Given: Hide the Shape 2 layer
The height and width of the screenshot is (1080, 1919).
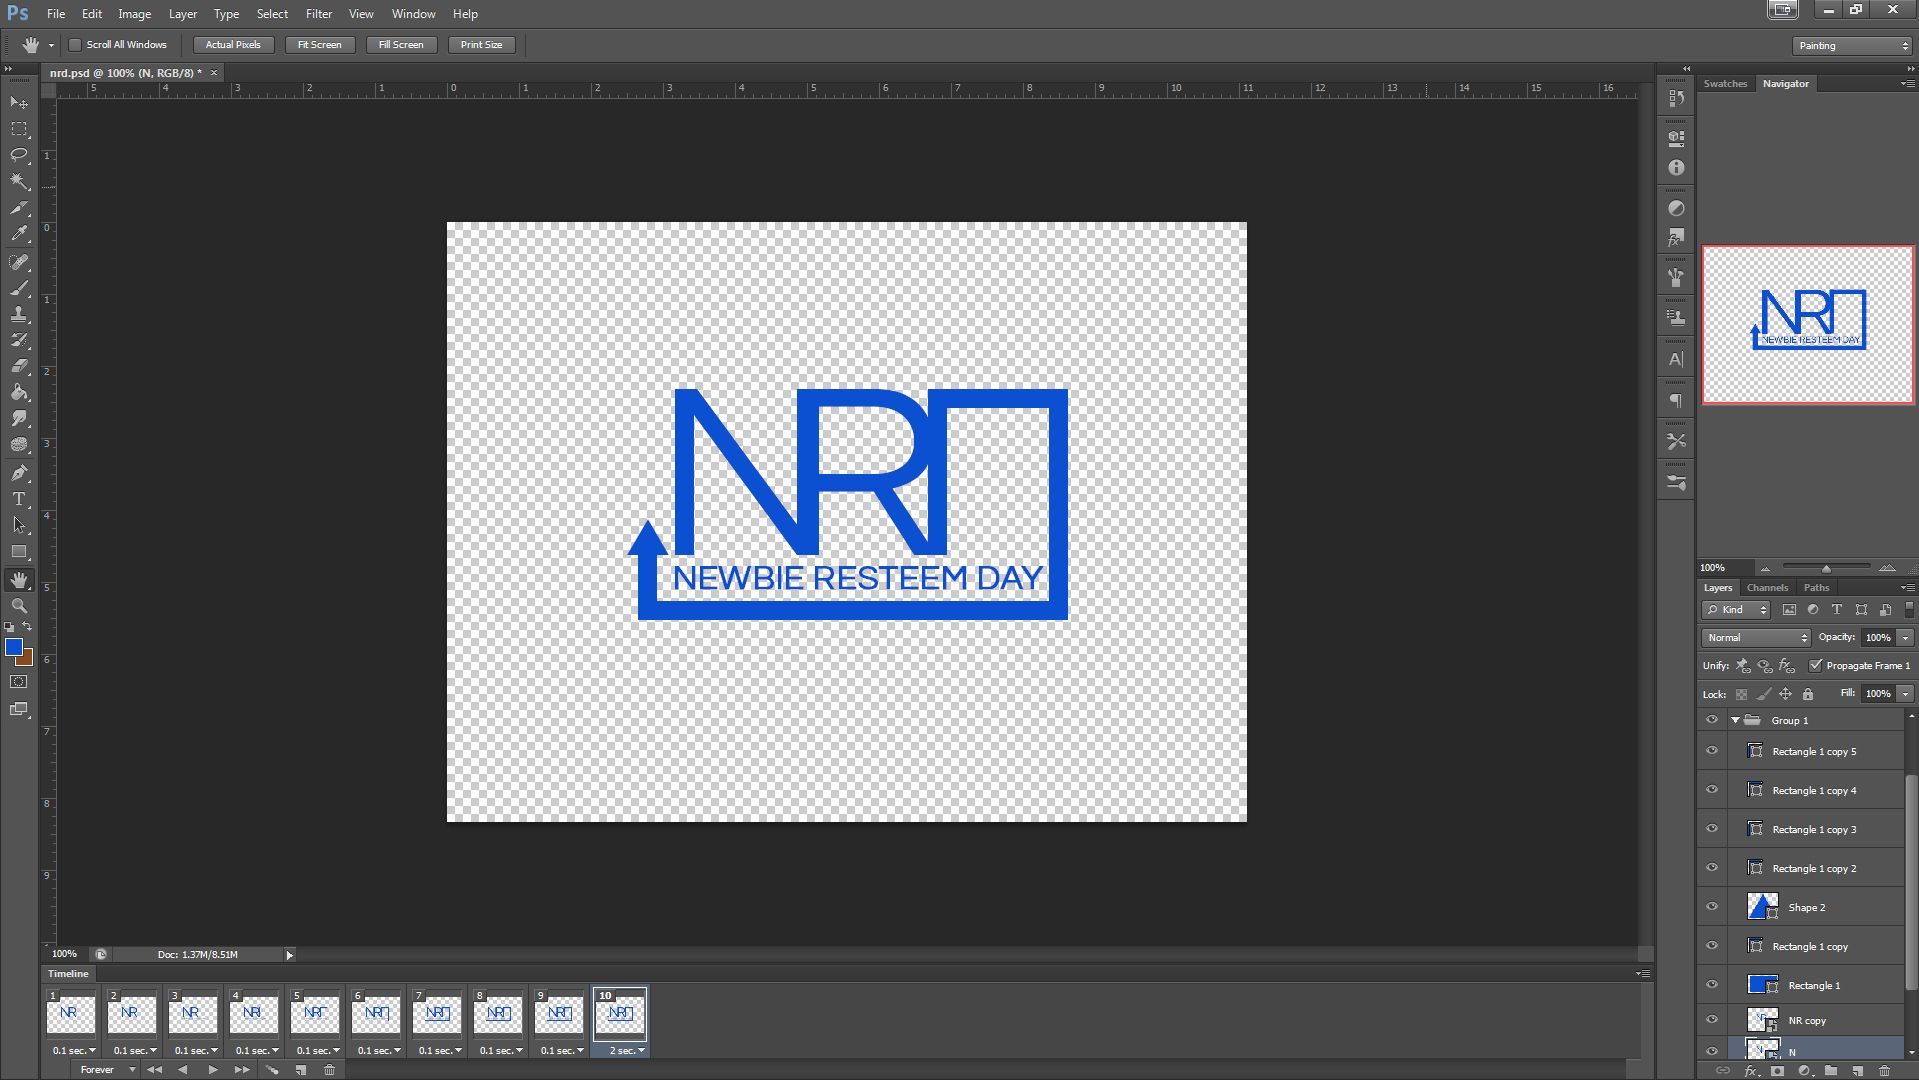Looking at the screenshot, I should [1712, 907].
